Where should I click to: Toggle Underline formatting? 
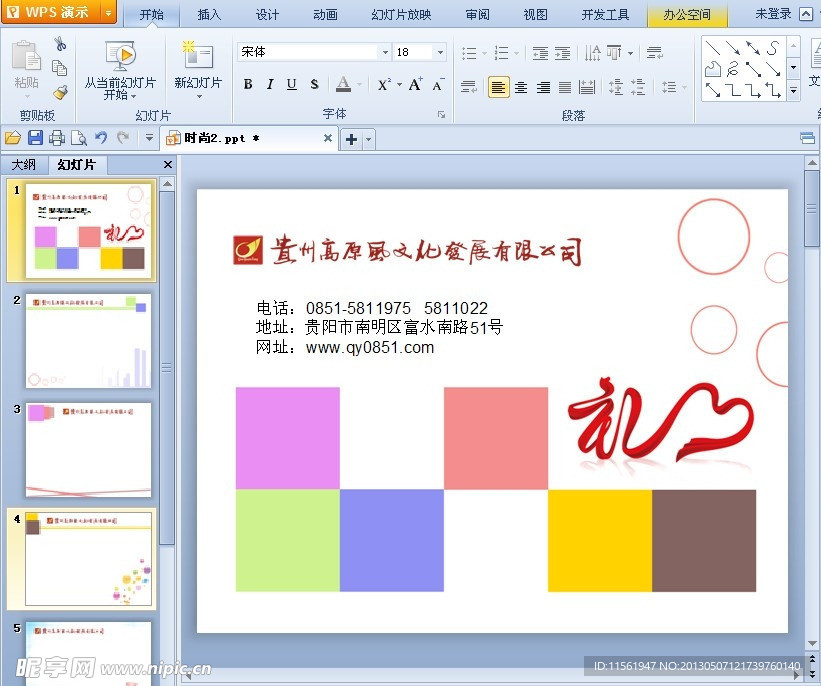pos(292,84)
